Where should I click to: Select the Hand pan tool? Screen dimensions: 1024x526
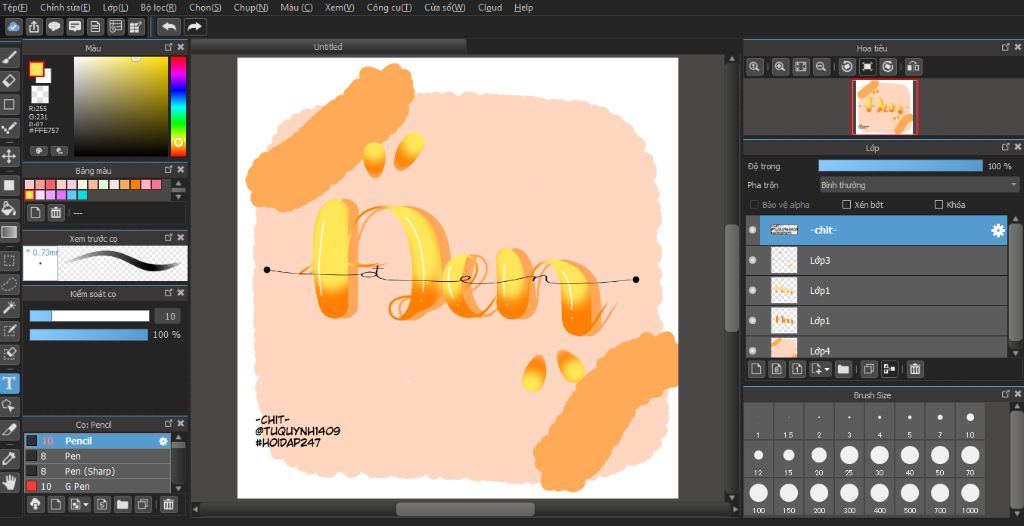[9, 482]
